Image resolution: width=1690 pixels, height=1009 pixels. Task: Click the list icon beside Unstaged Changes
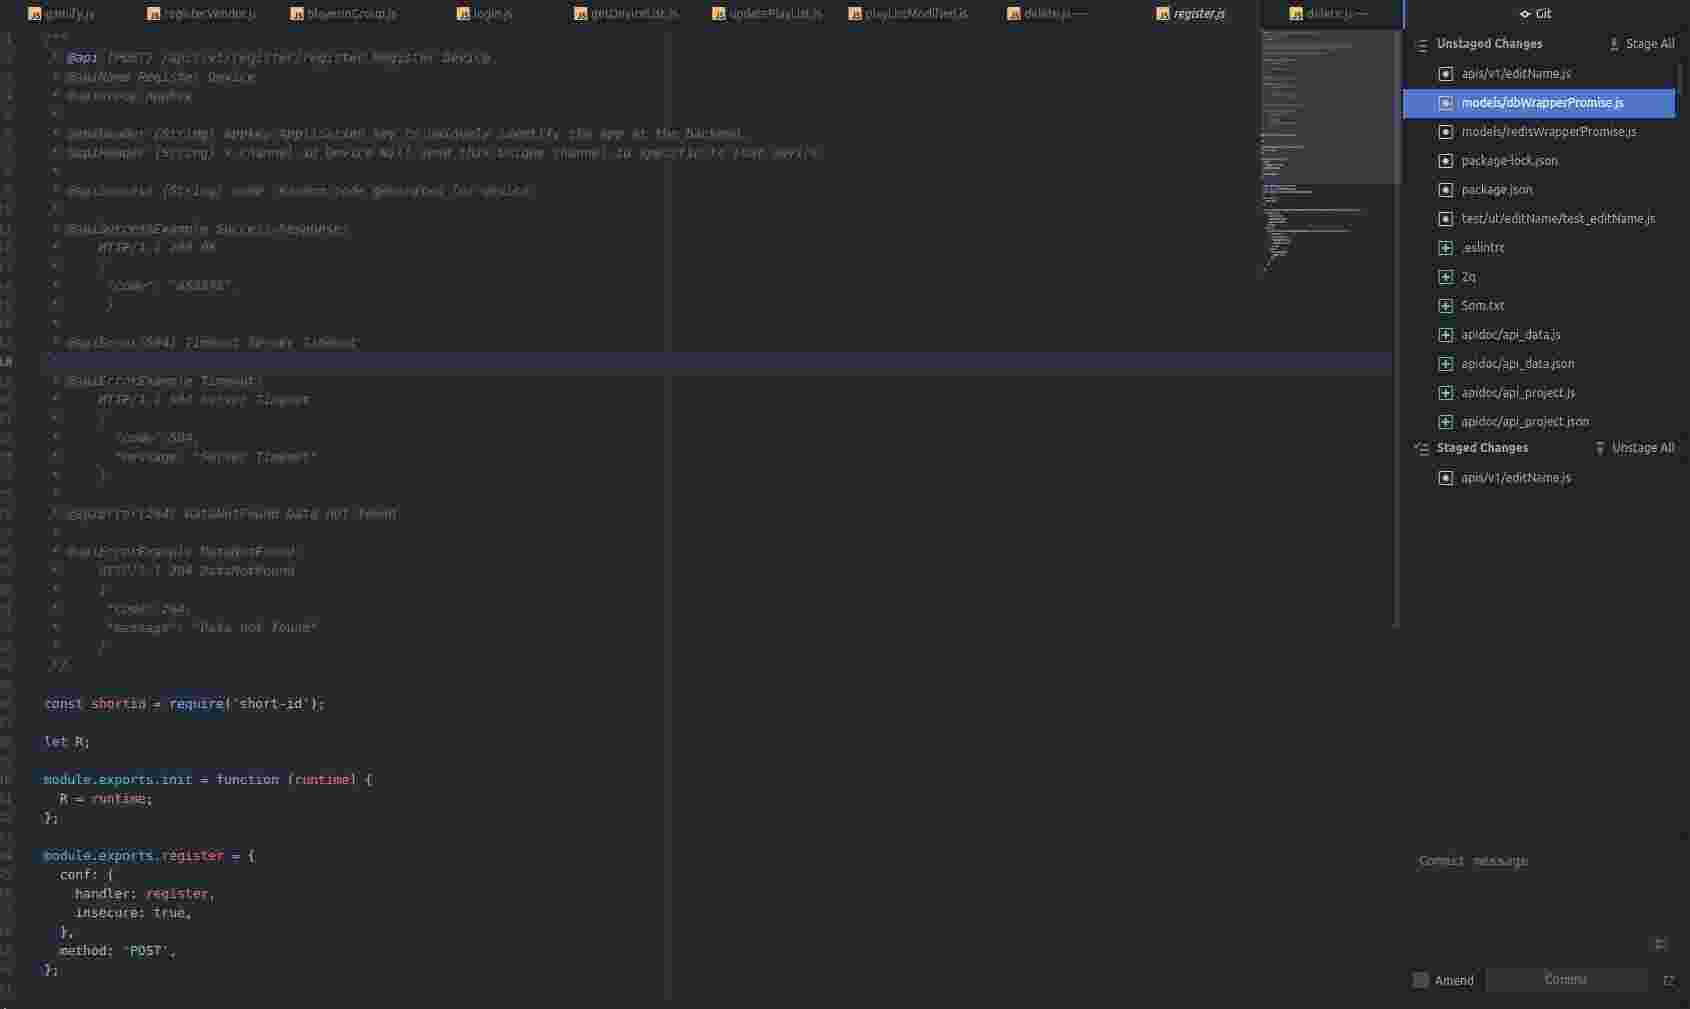(1421, 45)
